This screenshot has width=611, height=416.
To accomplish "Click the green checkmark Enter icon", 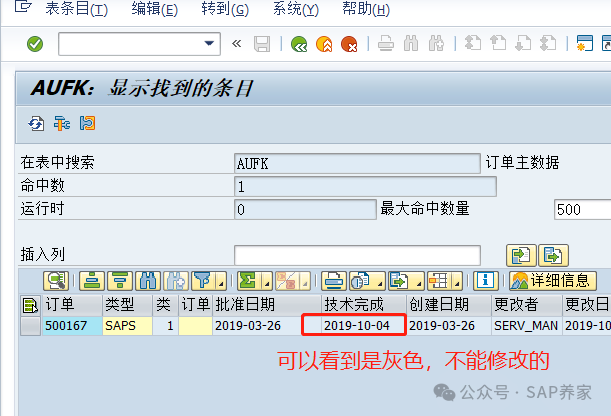I will [35, 44].
